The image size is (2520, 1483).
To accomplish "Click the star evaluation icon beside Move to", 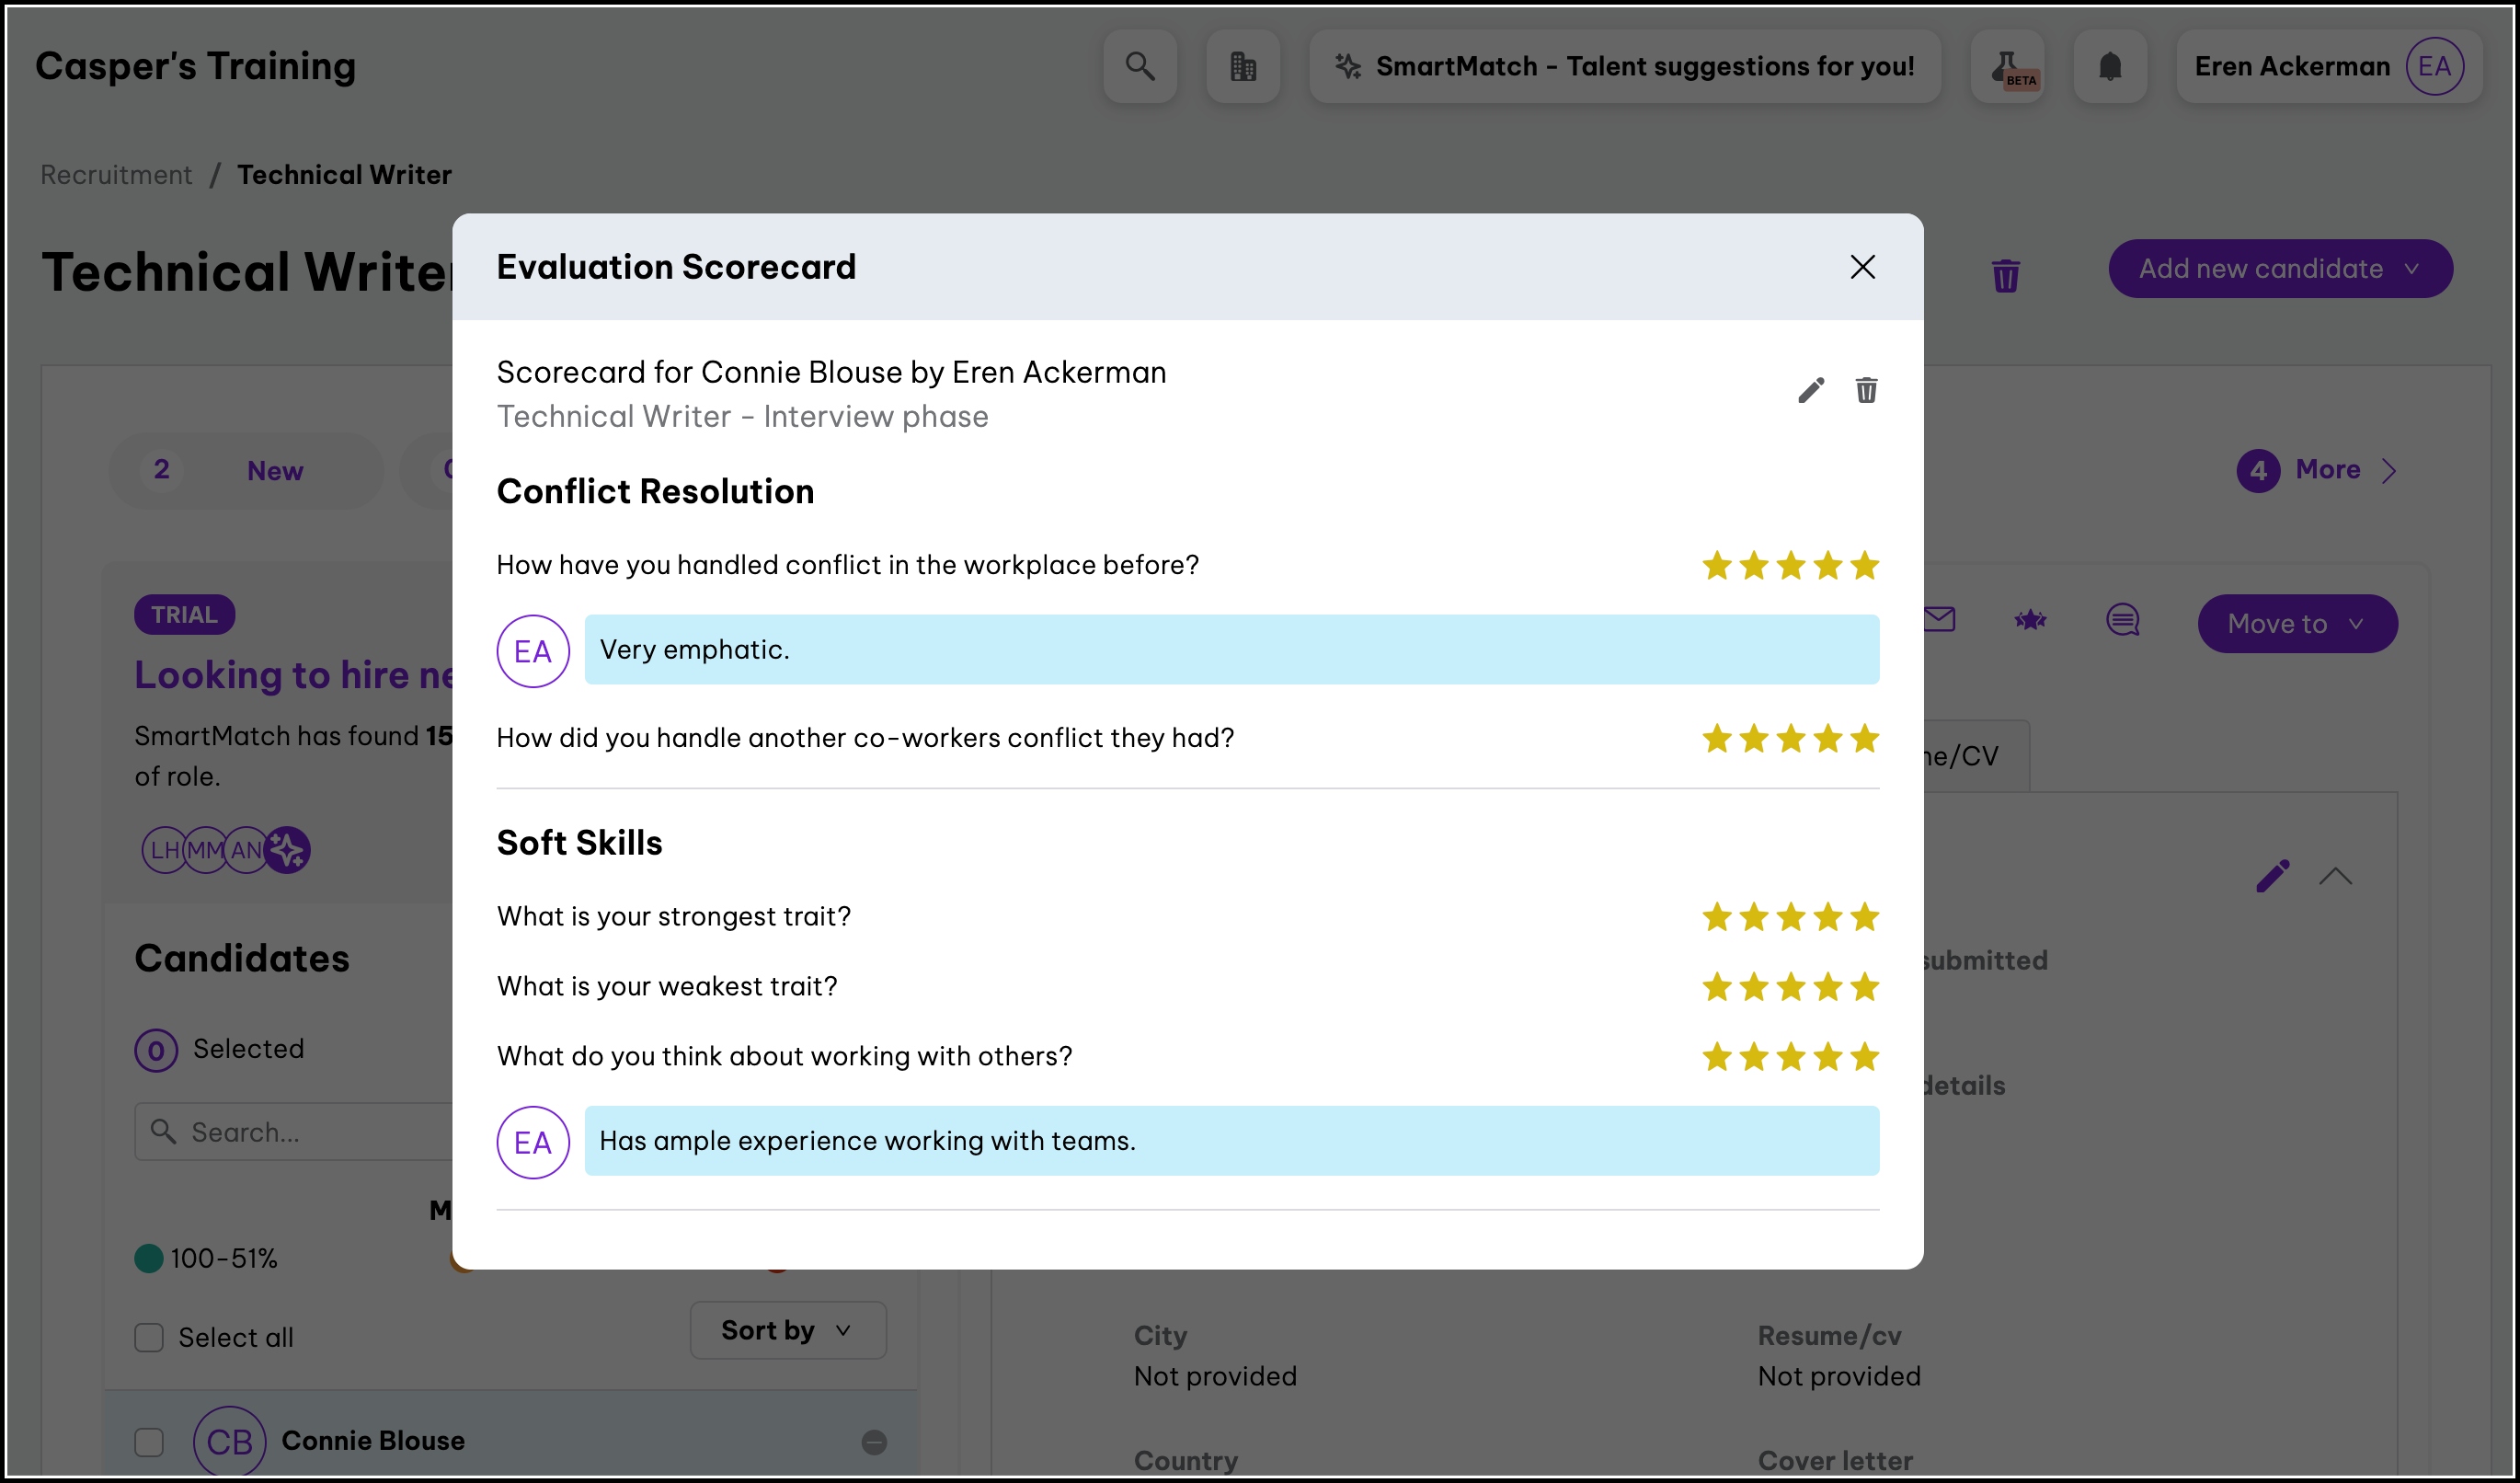I will pyautogui.click(x=2030, y=621).
